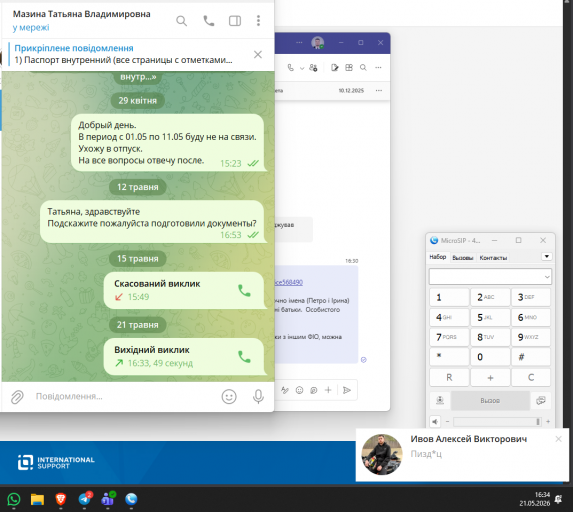Image resolution: width=573 pixels, height=512 pixels.
Task: Search within the Teams chat
Action: click(363, 68)
